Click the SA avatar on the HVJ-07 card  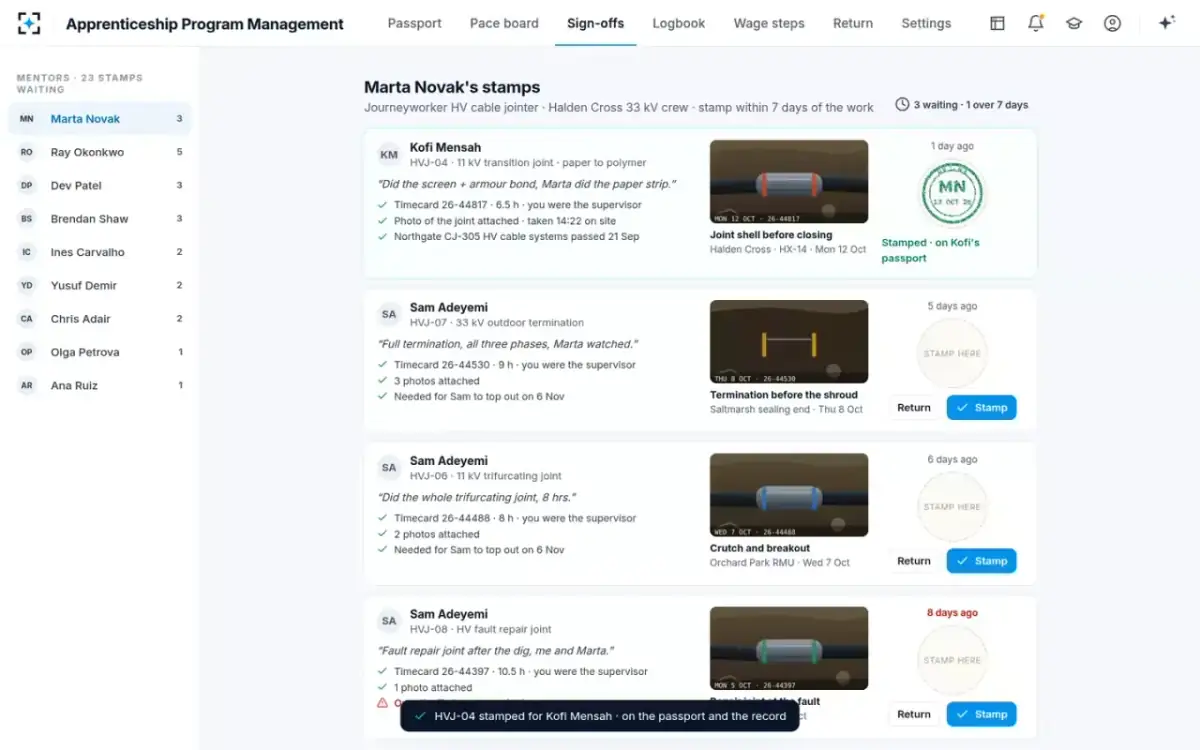(x=389, y=314)
